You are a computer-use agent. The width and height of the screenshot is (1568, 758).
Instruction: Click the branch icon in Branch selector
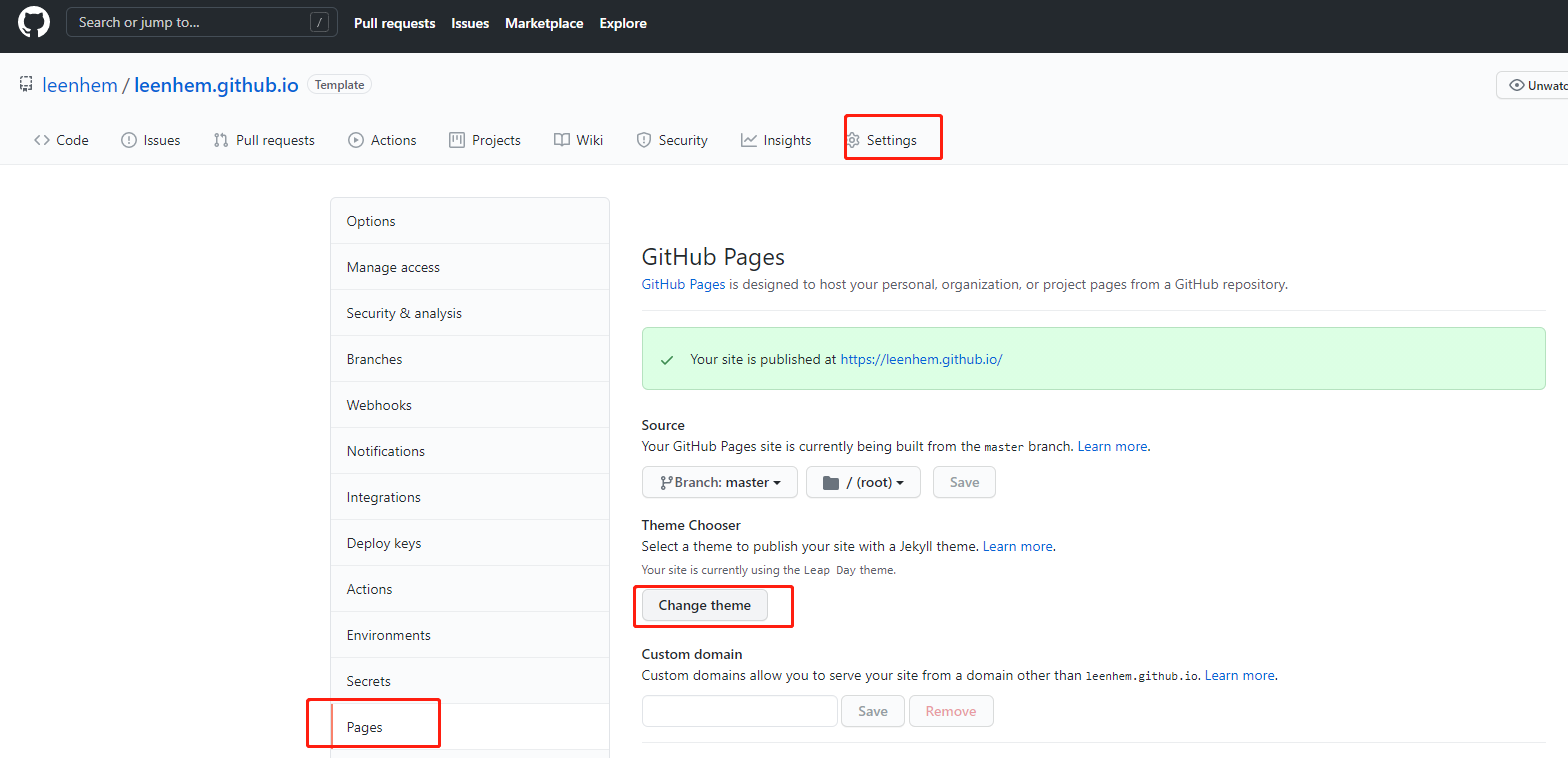pyautogui.click(x=666, y=482)
